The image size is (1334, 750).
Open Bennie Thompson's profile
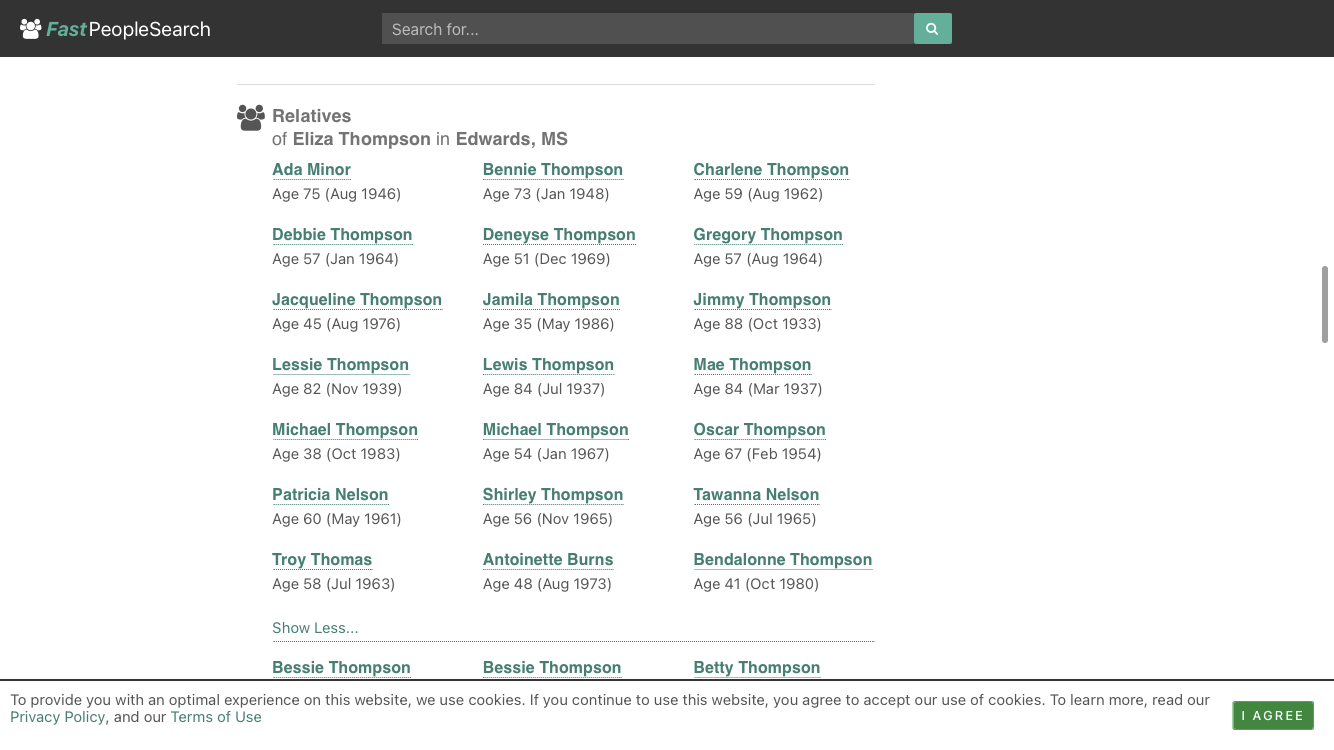(553, 169)
